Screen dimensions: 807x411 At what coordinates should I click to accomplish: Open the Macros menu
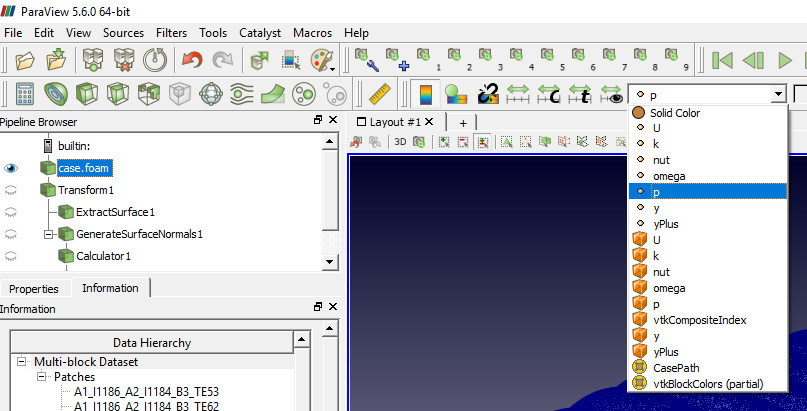point(312,33)
